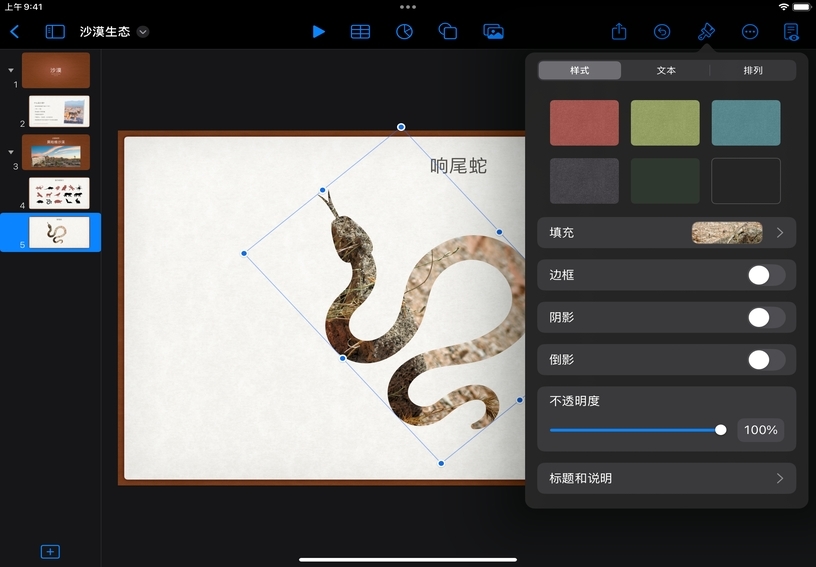The width and height of the screenshot is (816, 567).
Task: Play the slideshow
Action: point(318,32)
